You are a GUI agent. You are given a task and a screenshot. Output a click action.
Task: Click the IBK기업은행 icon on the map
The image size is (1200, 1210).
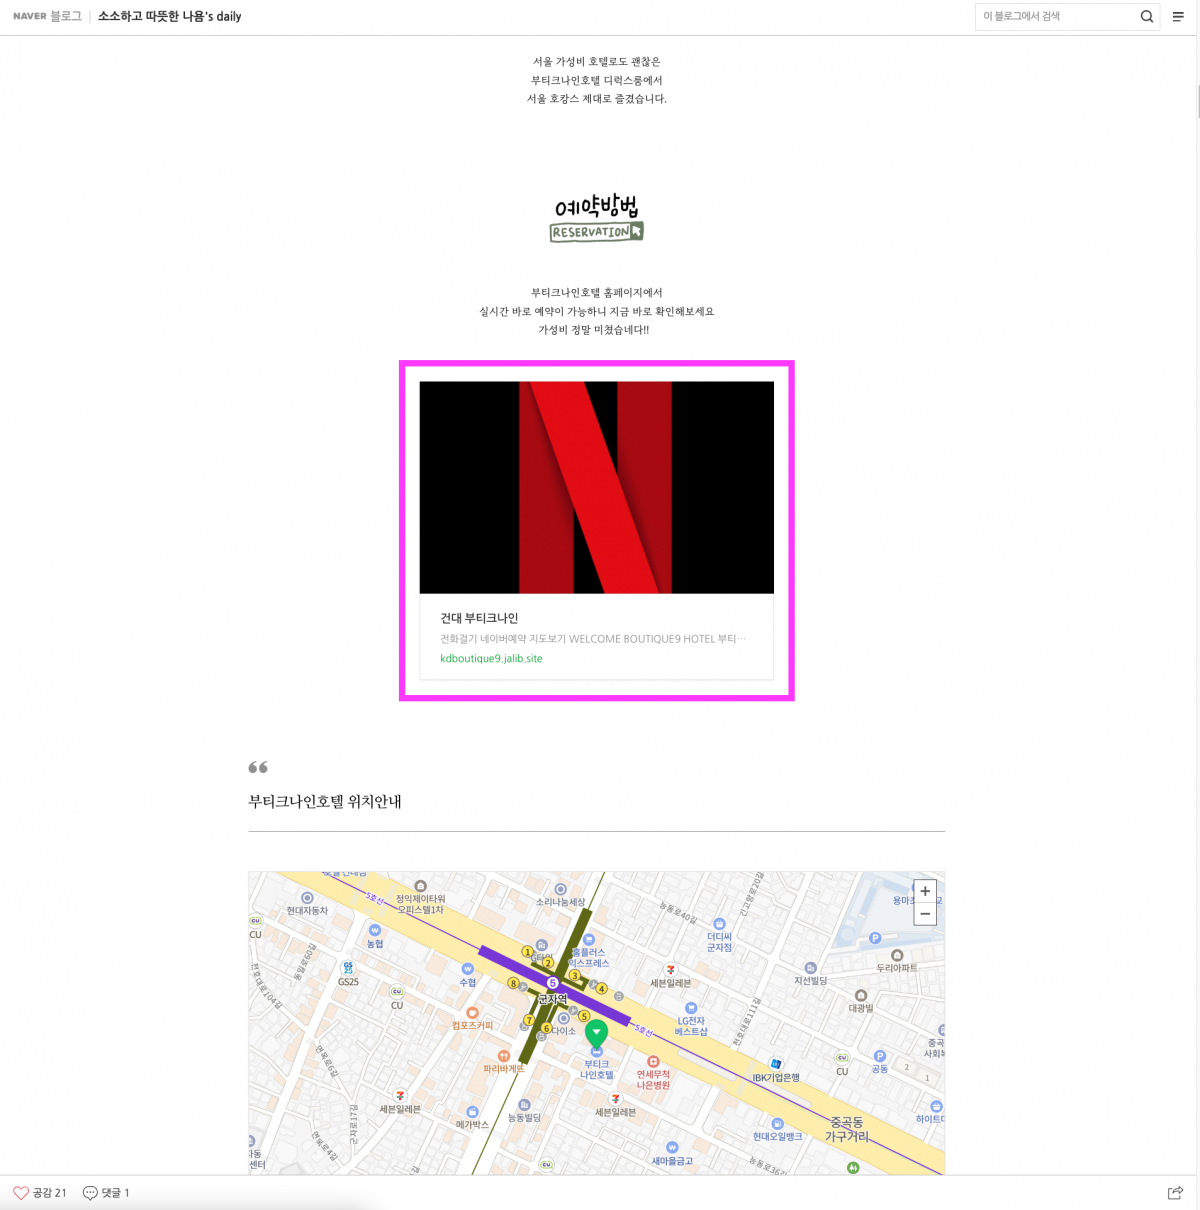click(x=776, y=1064)
